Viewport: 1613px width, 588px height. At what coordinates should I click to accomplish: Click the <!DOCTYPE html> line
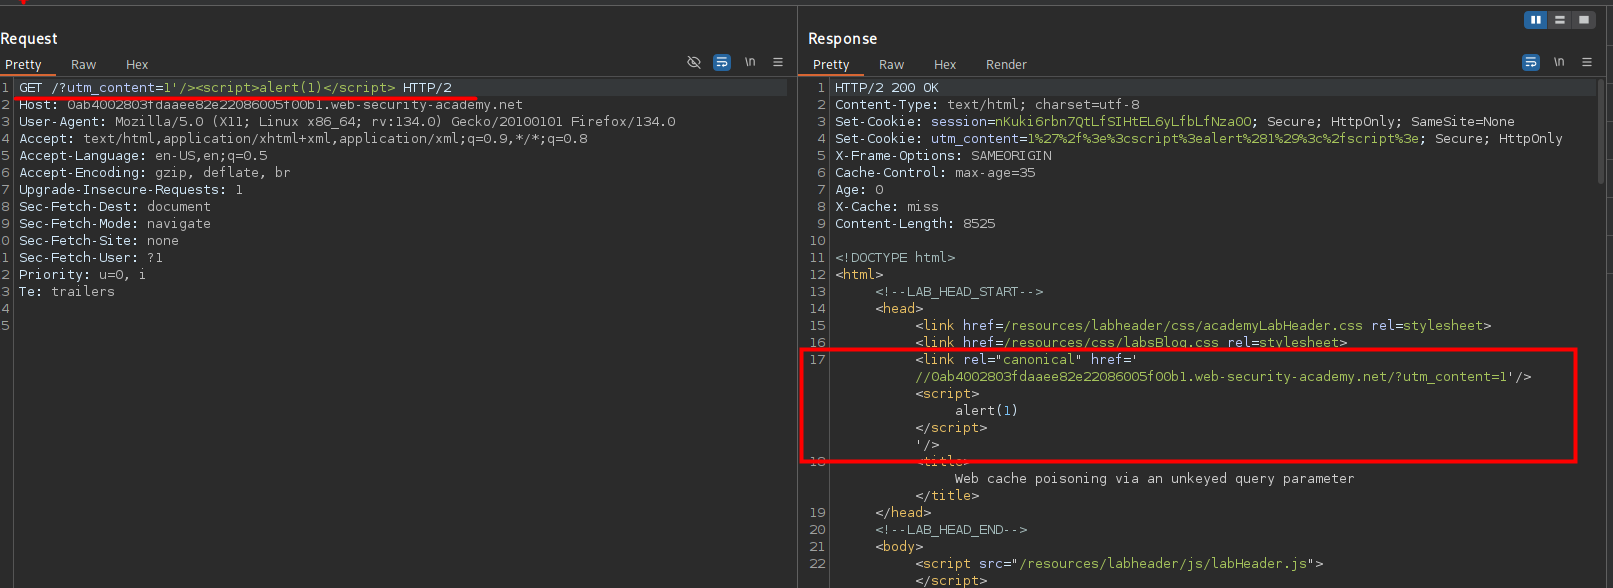point(895,258)
